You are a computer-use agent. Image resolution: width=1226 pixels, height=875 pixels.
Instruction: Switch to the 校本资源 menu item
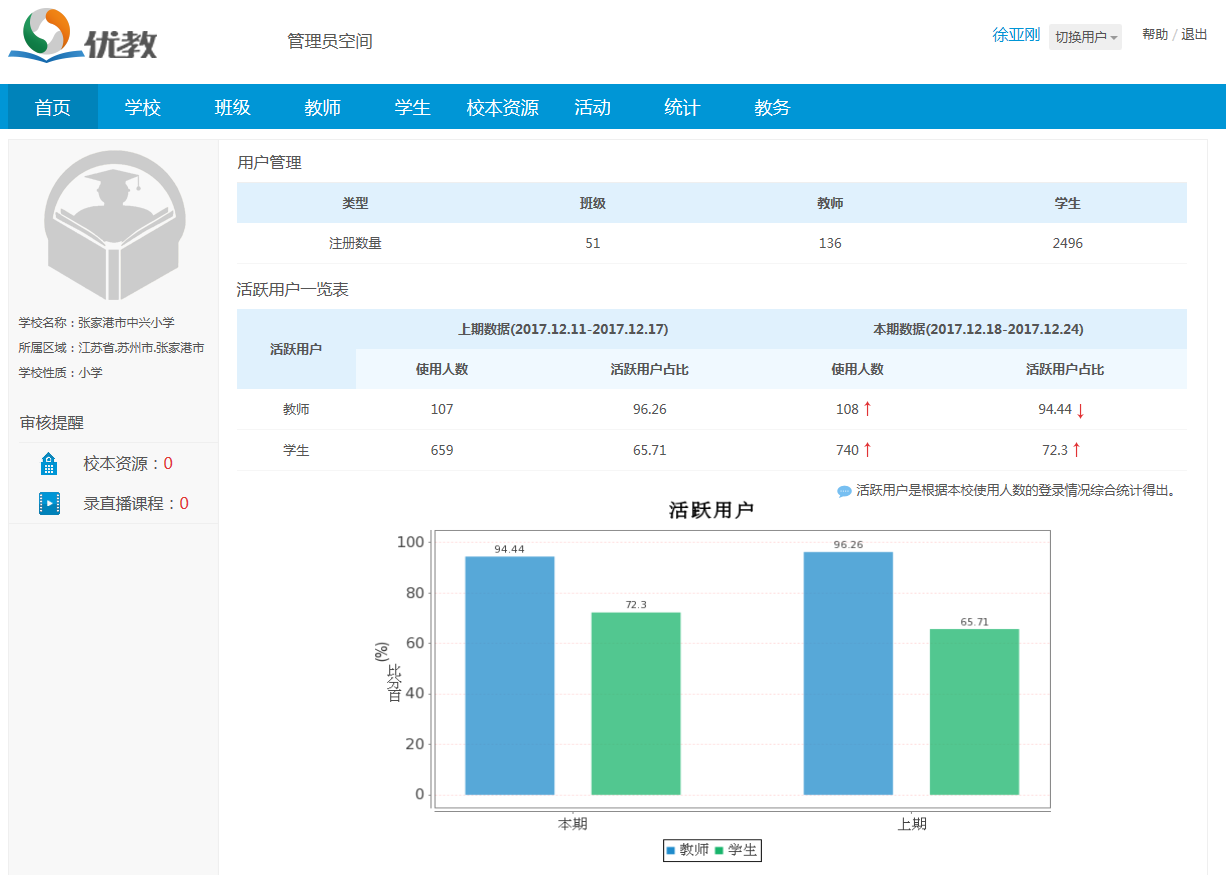(x=502, y=108)
